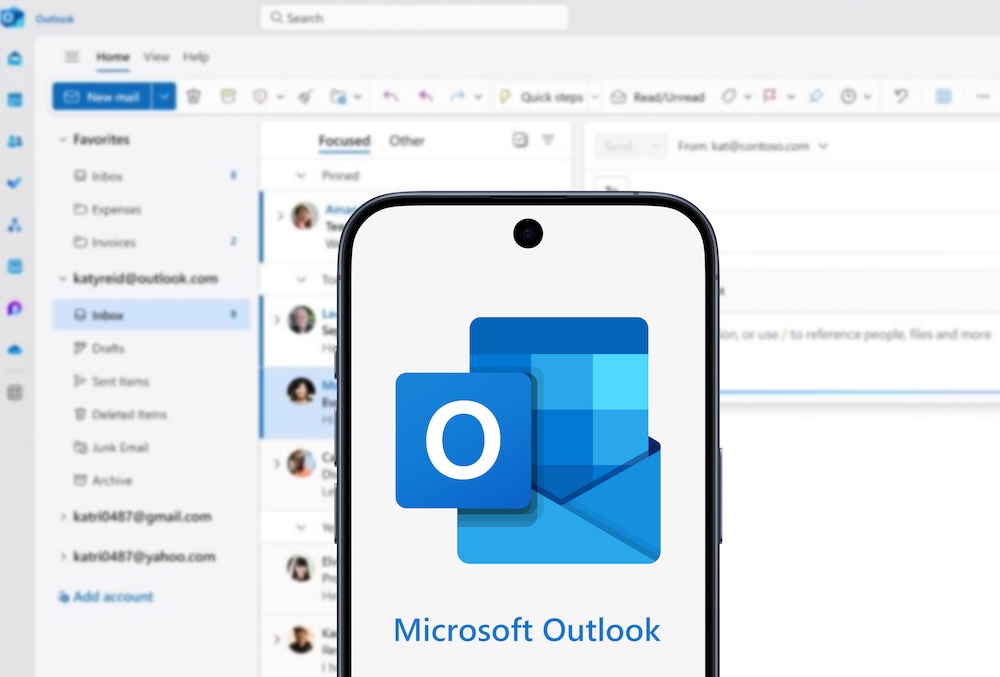
Task: Open the Help ribbon tab
Action: [x=196, y=57]
